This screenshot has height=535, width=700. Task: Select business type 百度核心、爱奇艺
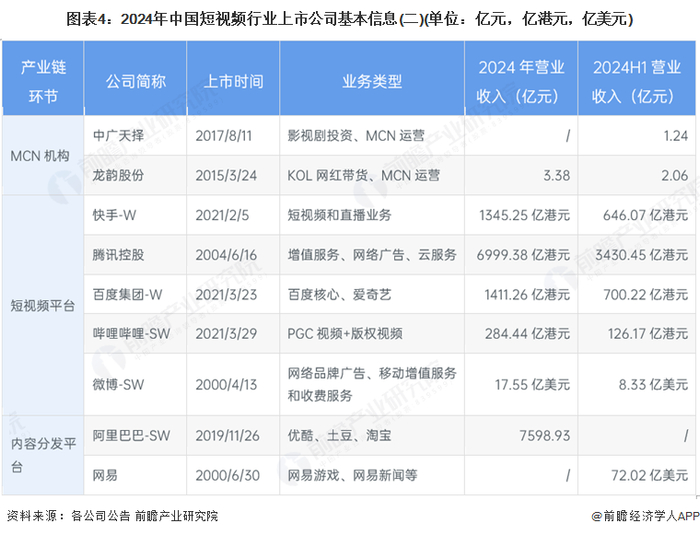(339, 294)
